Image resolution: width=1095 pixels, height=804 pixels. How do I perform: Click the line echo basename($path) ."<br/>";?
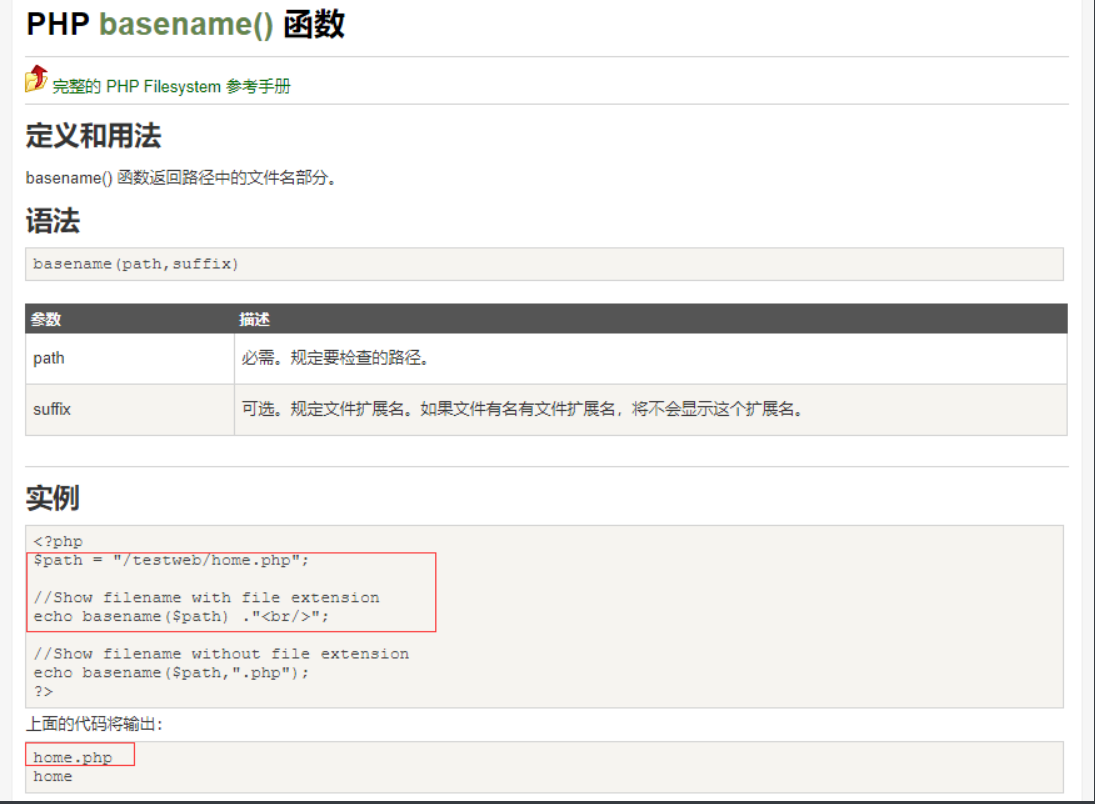point(181,617)
